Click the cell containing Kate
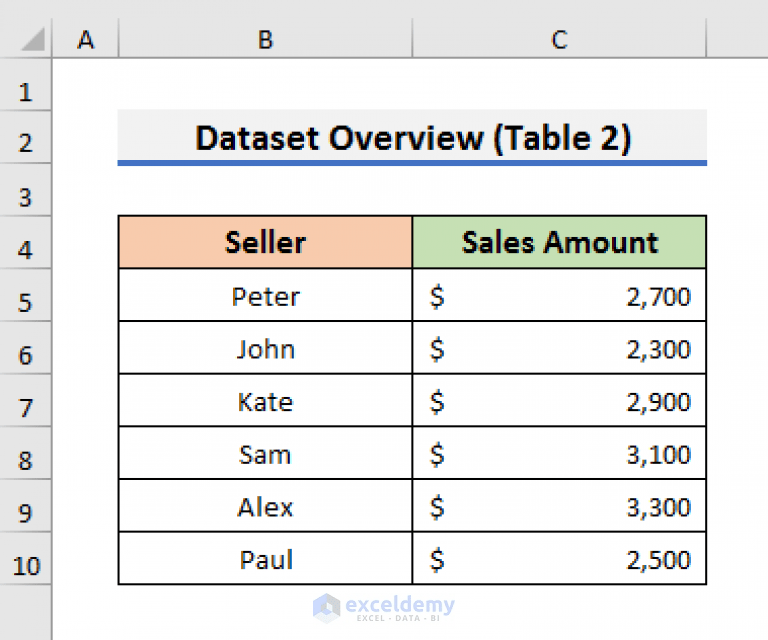 pos(265,401)
